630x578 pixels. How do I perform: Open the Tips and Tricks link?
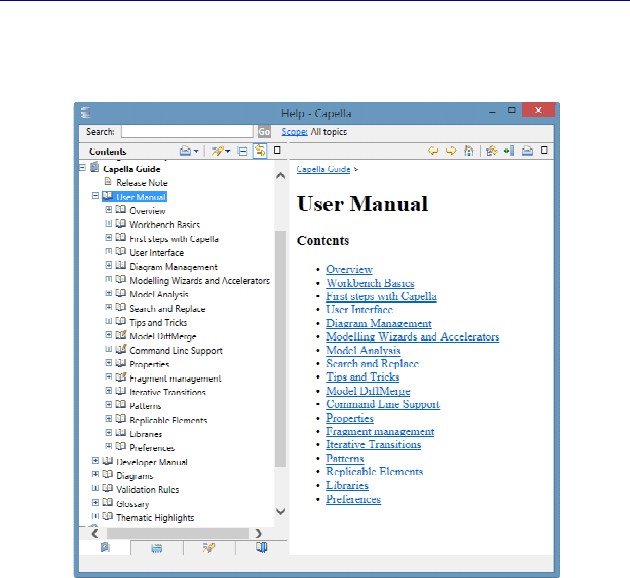pyautogui.click(x=362, y=377)
